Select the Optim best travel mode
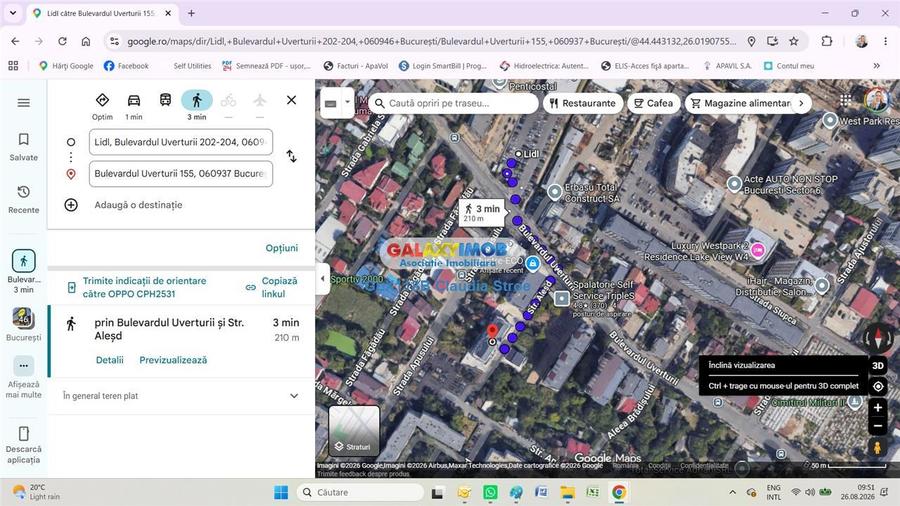 point(102,106)
